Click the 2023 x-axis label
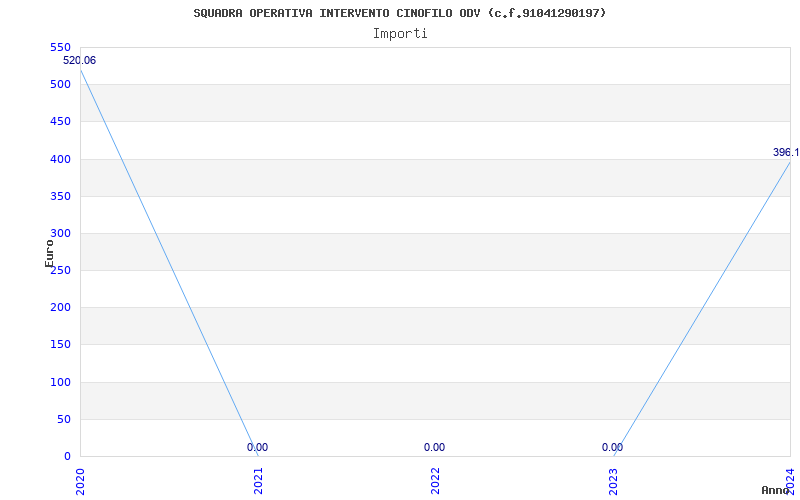 point(613,481)
